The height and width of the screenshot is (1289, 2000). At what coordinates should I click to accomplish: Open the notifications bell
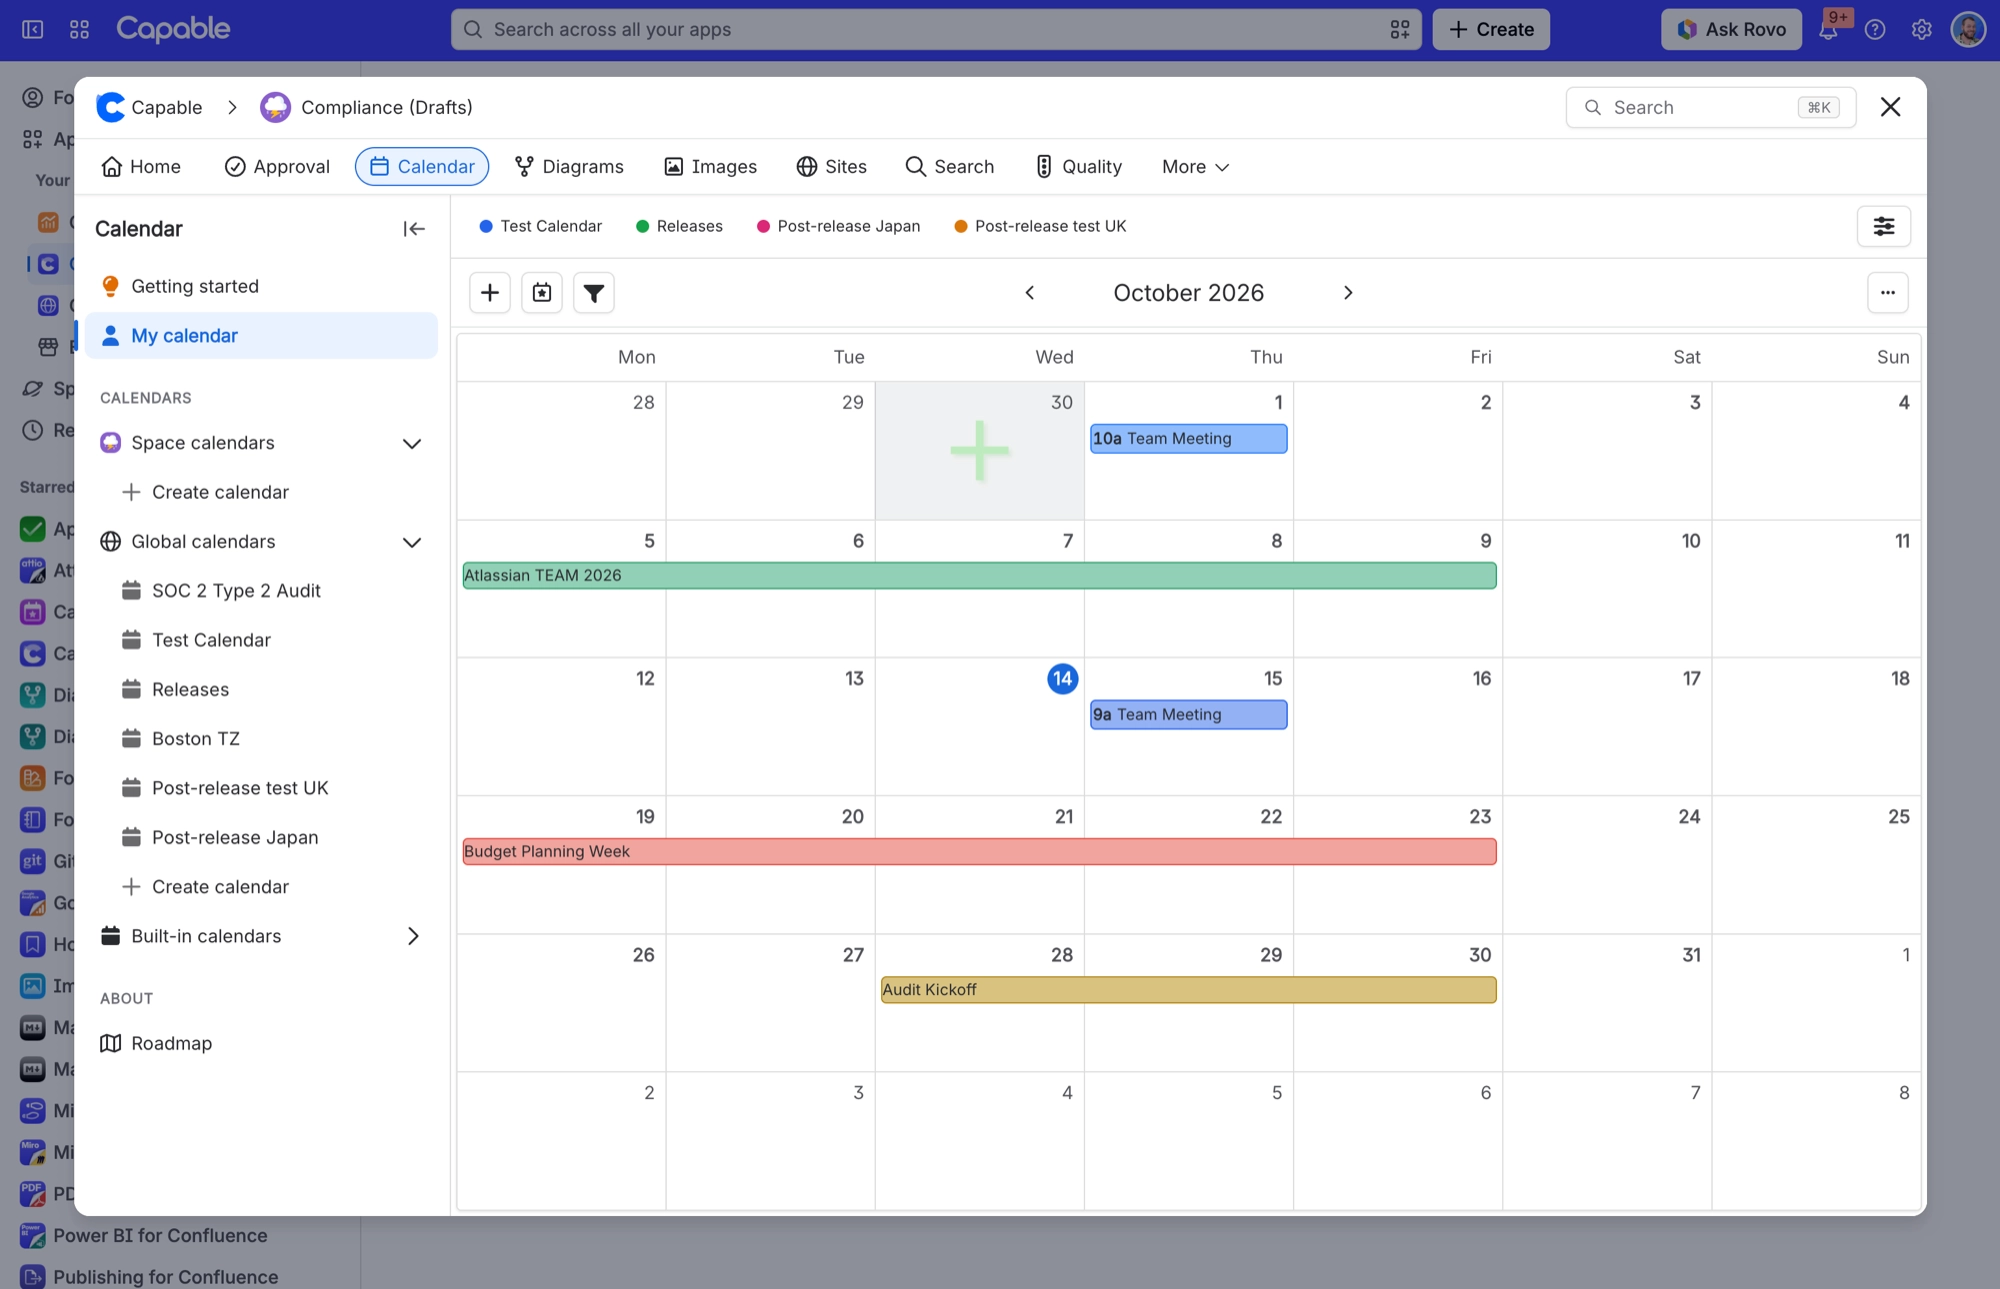(1828, 30)
